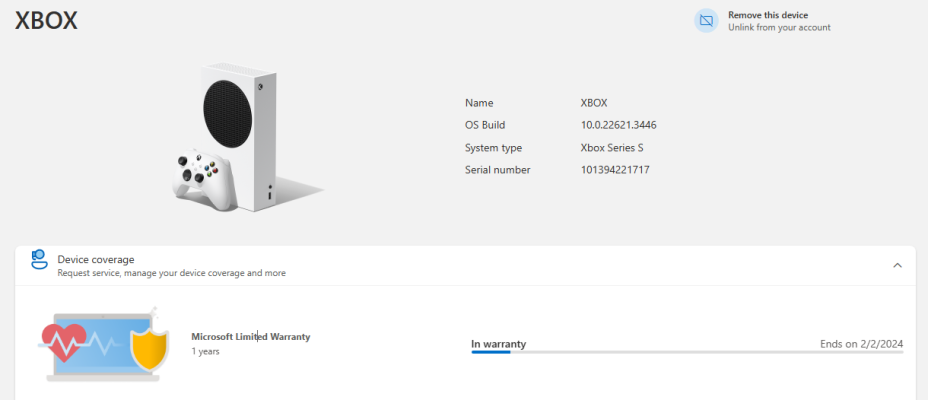The width and height of the screenshot is (928, 400).
Task: Collapse the Device coverage section chevron
Action: pyautogui.click(x=897, y=265)
